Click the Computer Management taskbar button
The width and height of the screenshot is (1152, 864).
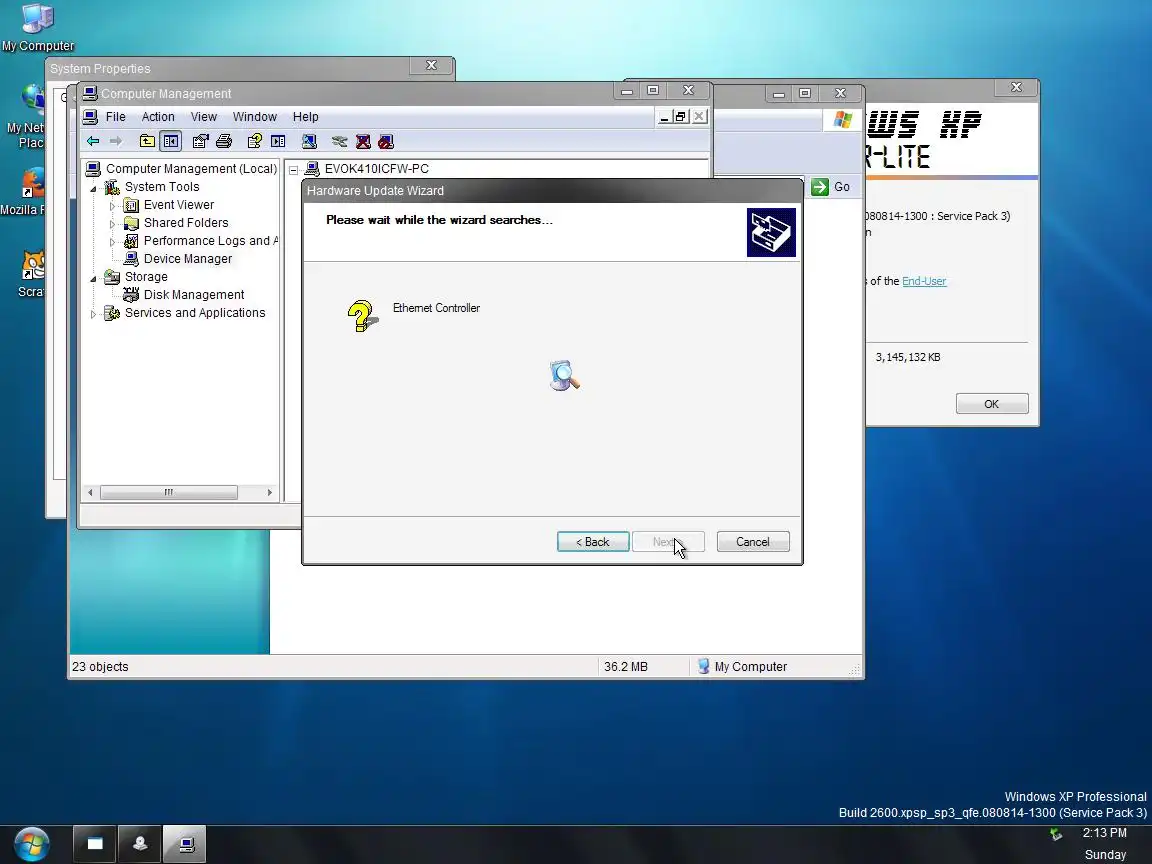point(185,843)
